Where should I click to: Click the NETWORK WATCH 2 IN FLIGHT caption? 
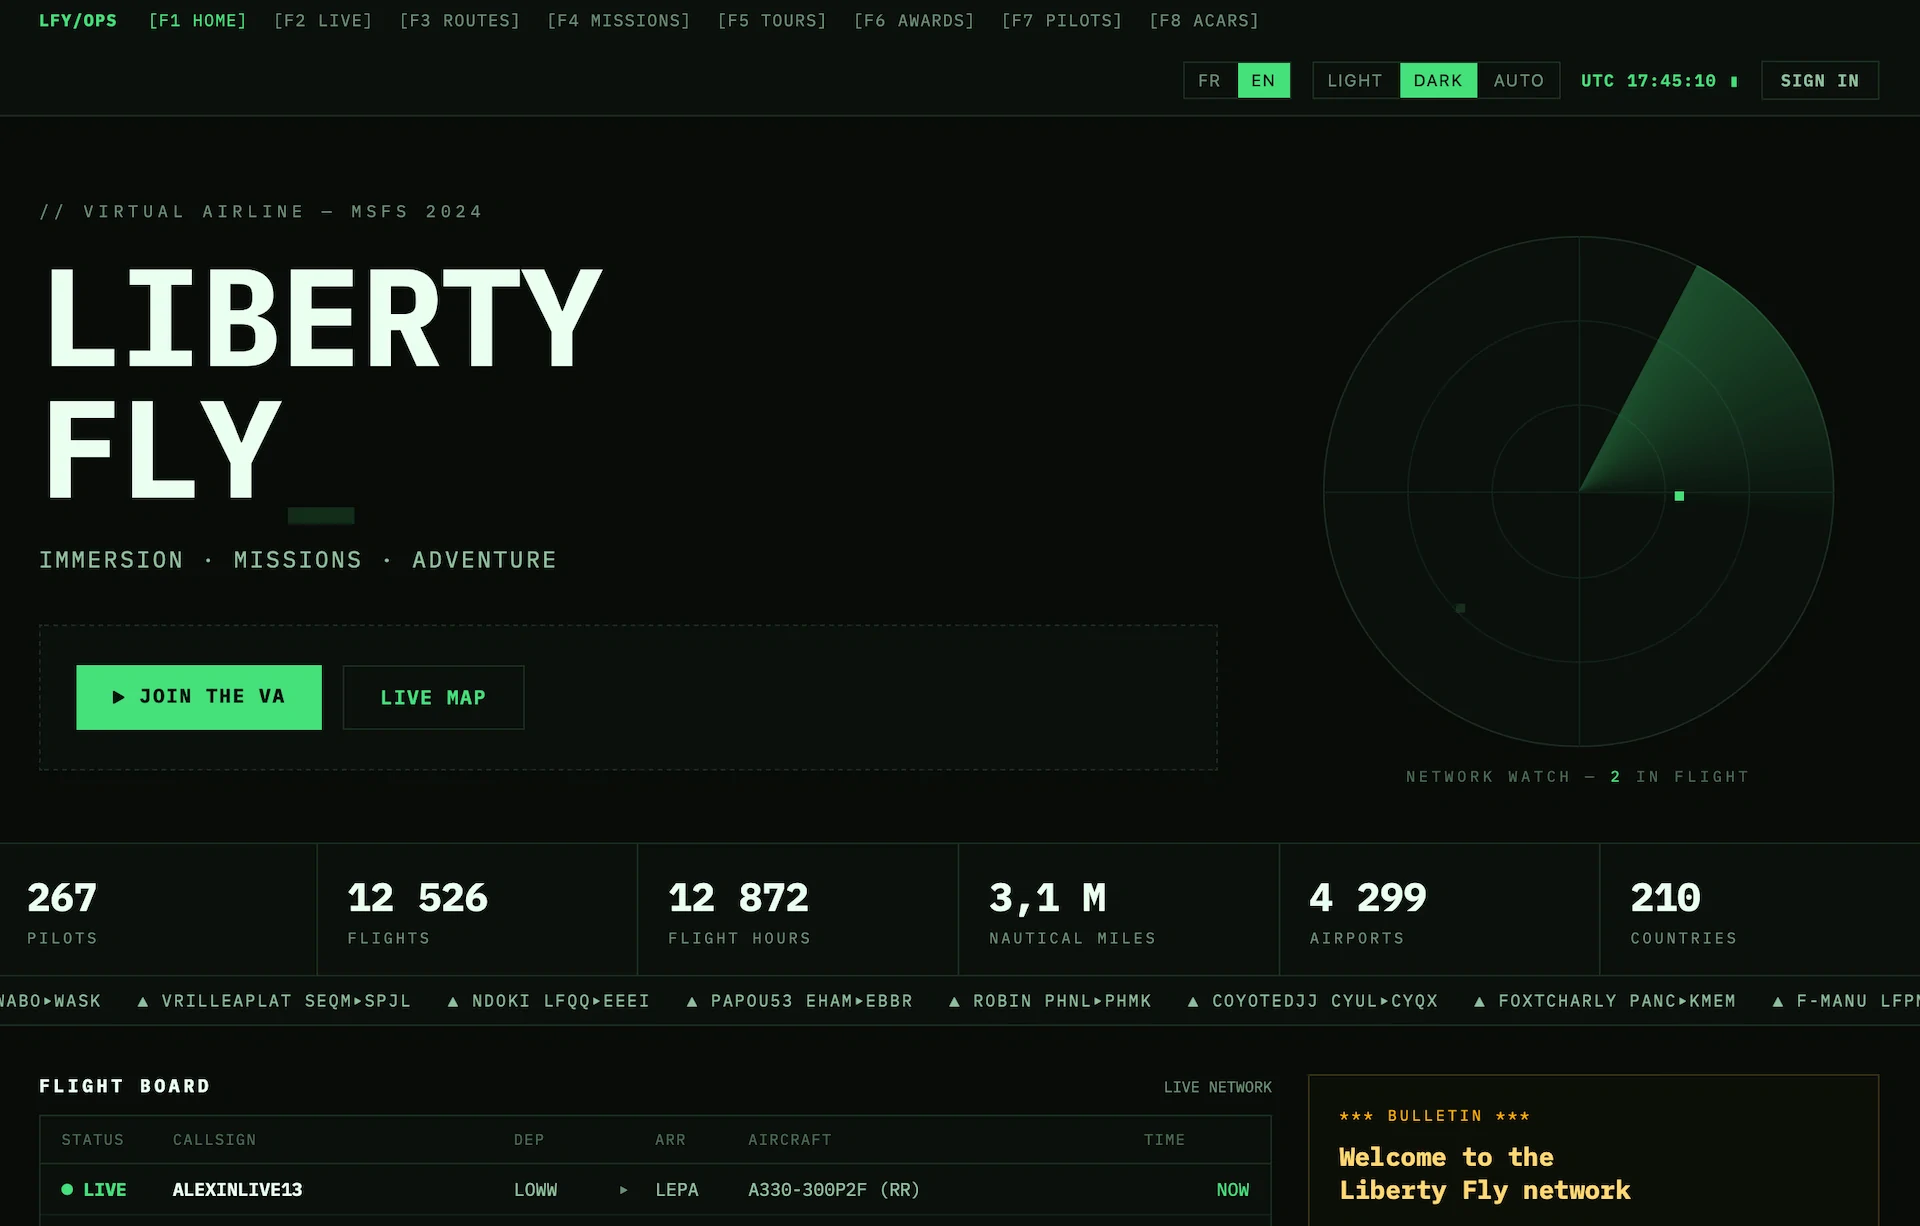pos(1578,777)
